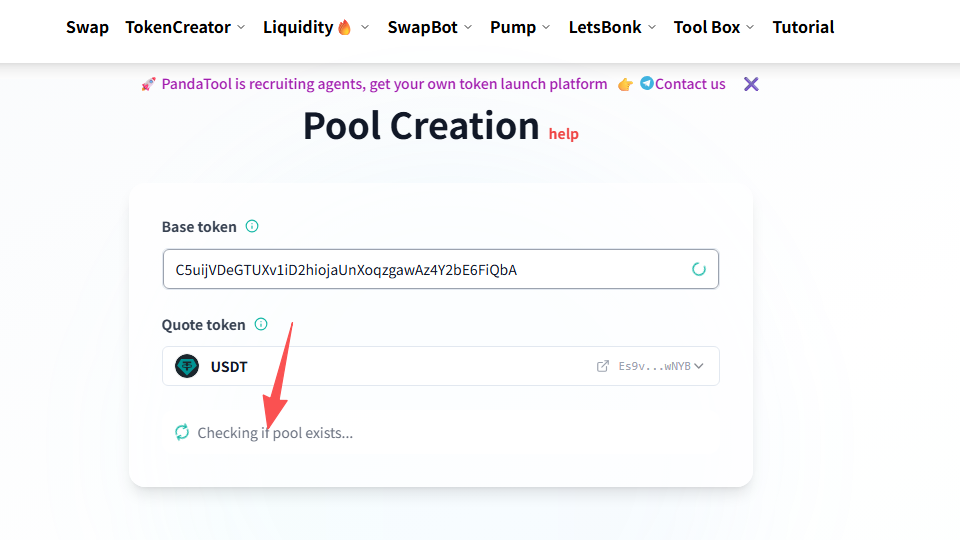Expand the SwapBot menu
The image size is (960, 540).
coord(429,27)
